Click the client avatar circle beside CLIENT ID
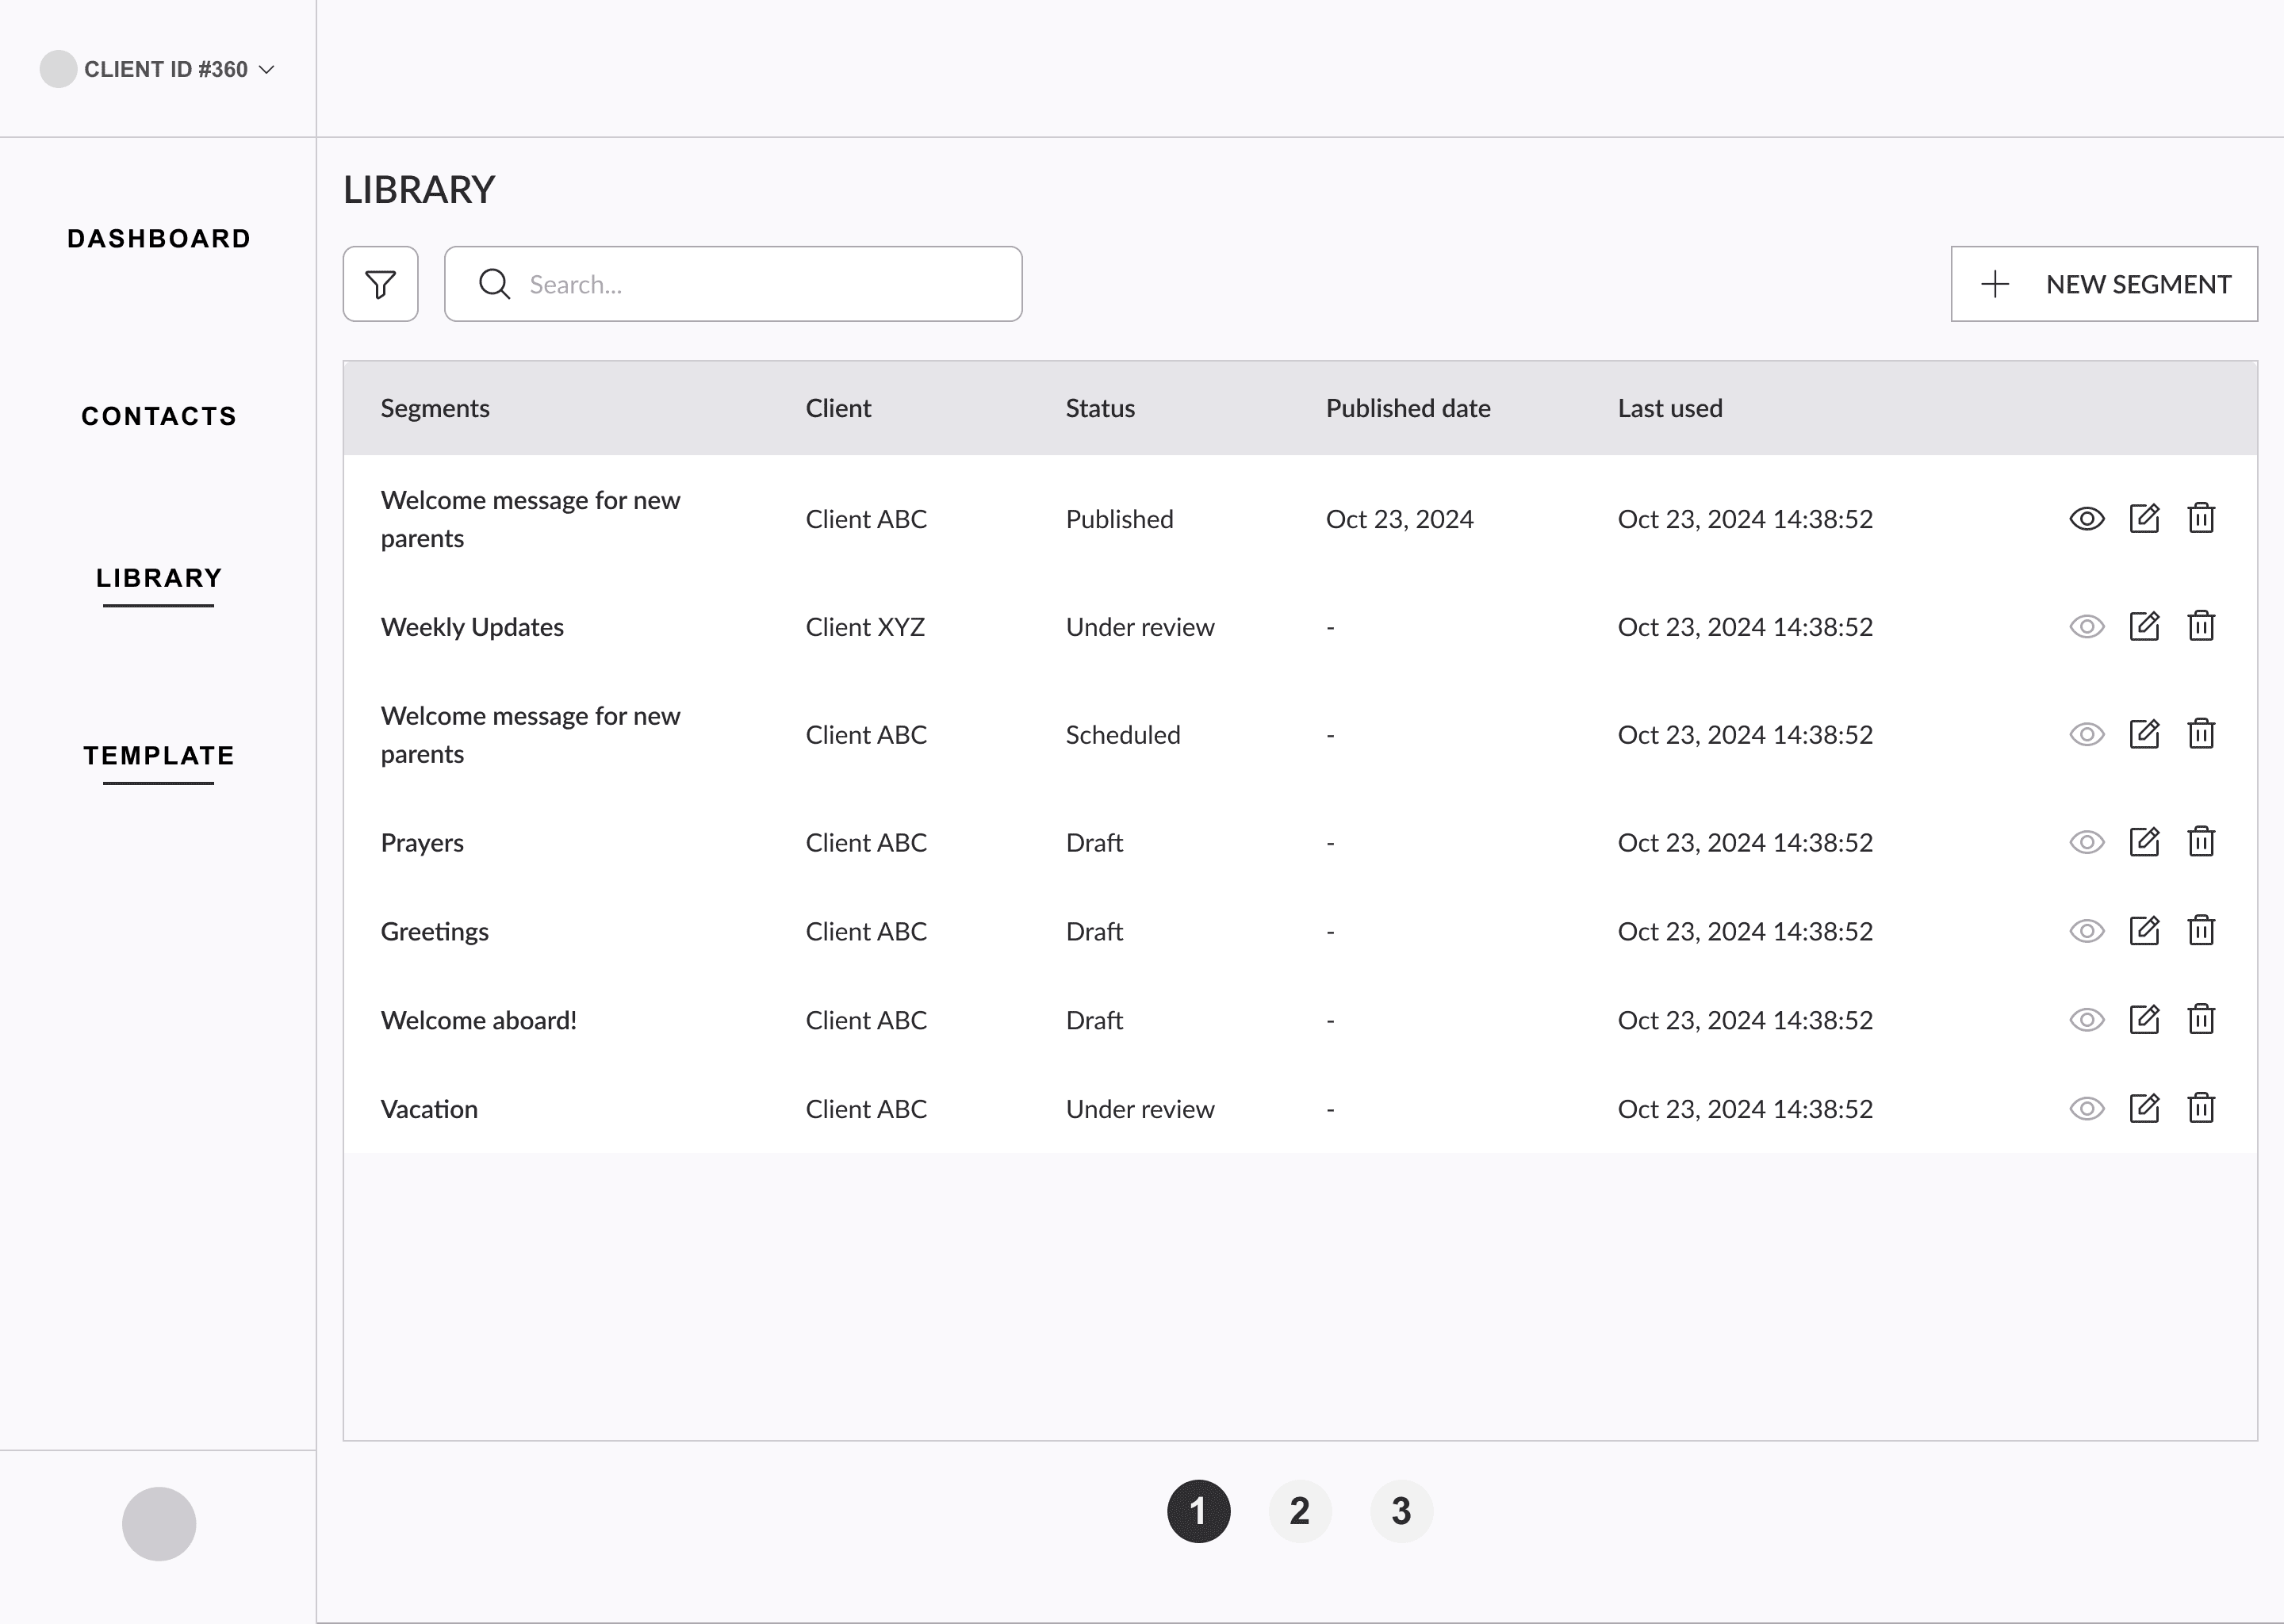This screenshot has height=1624, width=2284. (58, 69)
